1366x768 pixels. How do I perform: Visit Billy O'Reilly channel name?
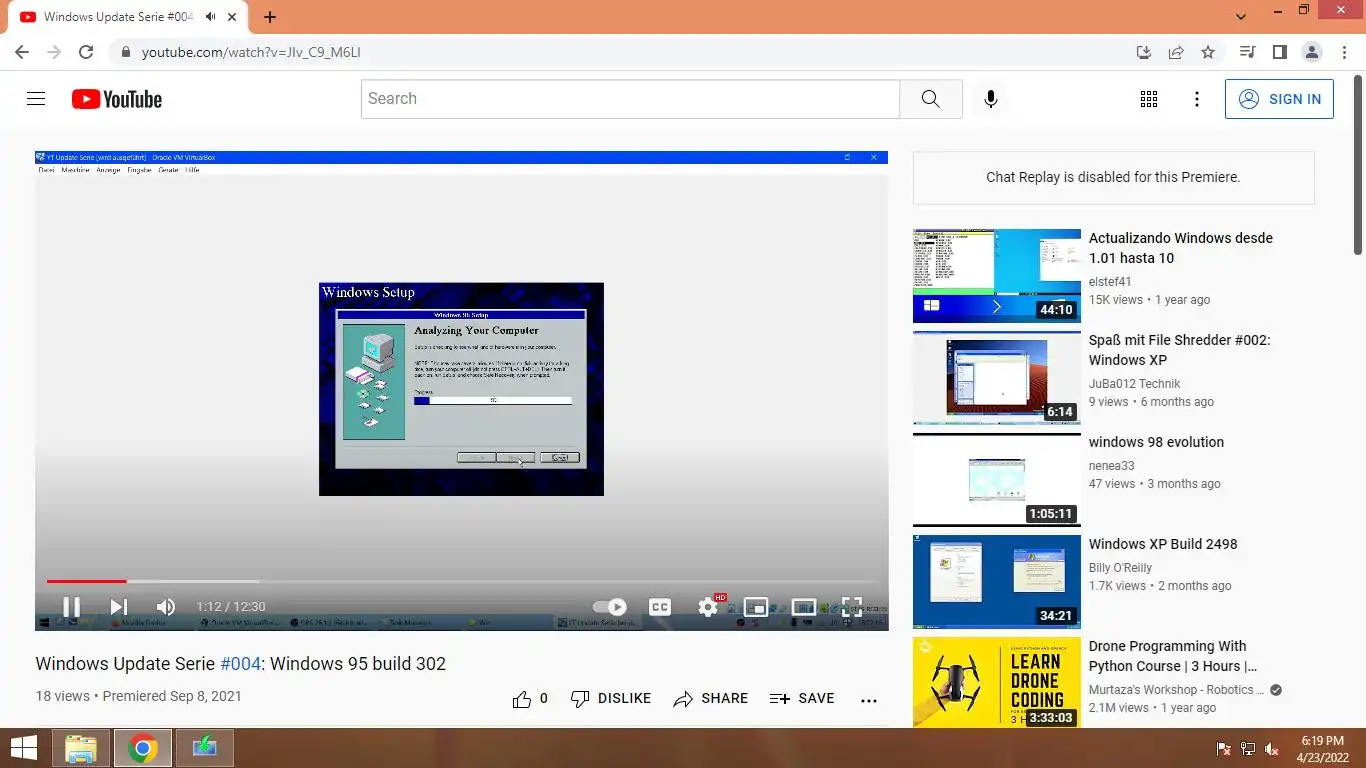1120,568
